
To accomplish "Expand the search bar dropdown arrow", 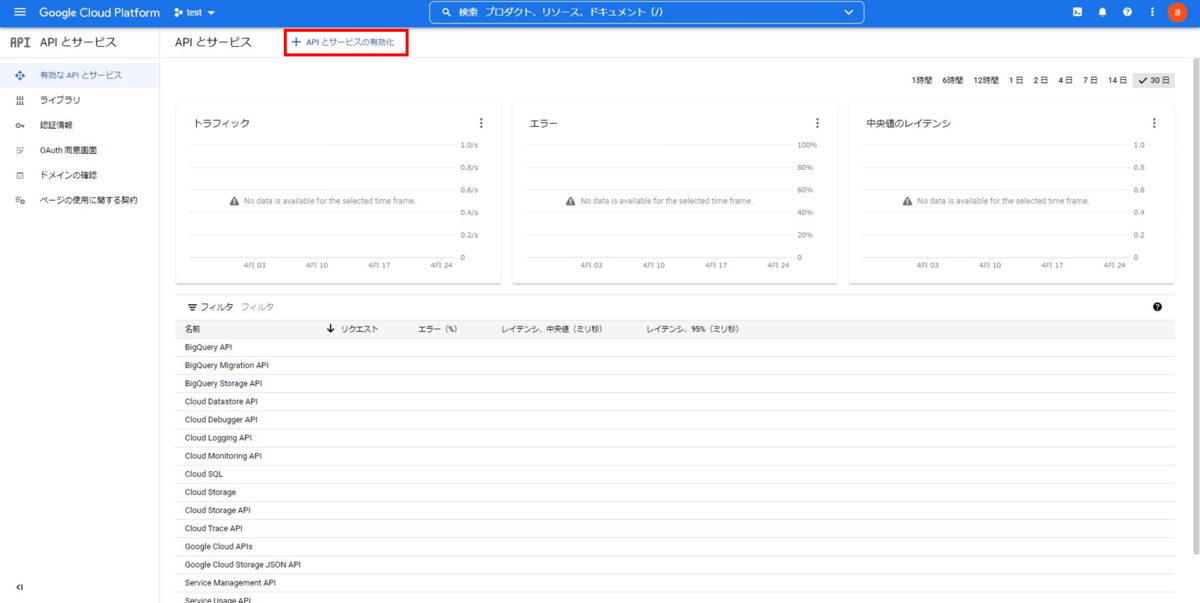I will (849, 12).
